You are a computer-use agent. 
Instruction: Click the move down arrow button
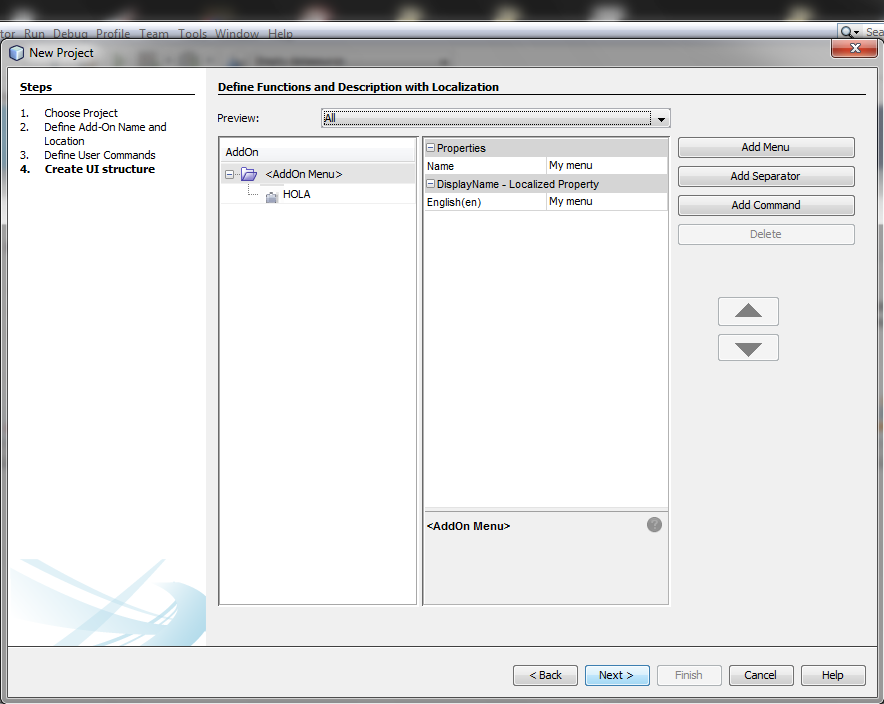[x=748, y=348]
